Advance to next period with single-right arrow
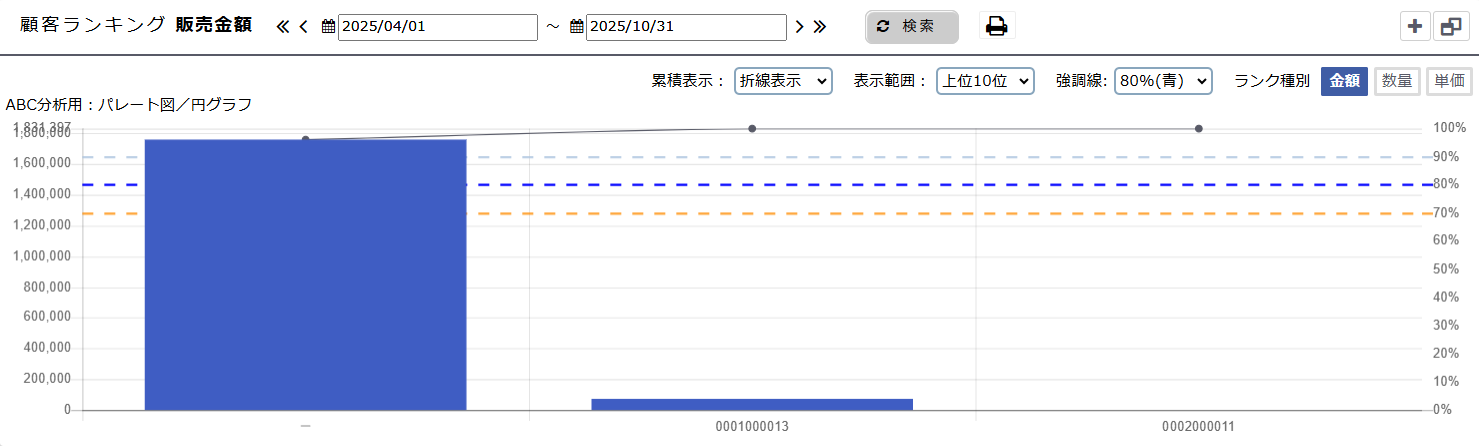Viewport: 1479px width, 446px height. 799,27
